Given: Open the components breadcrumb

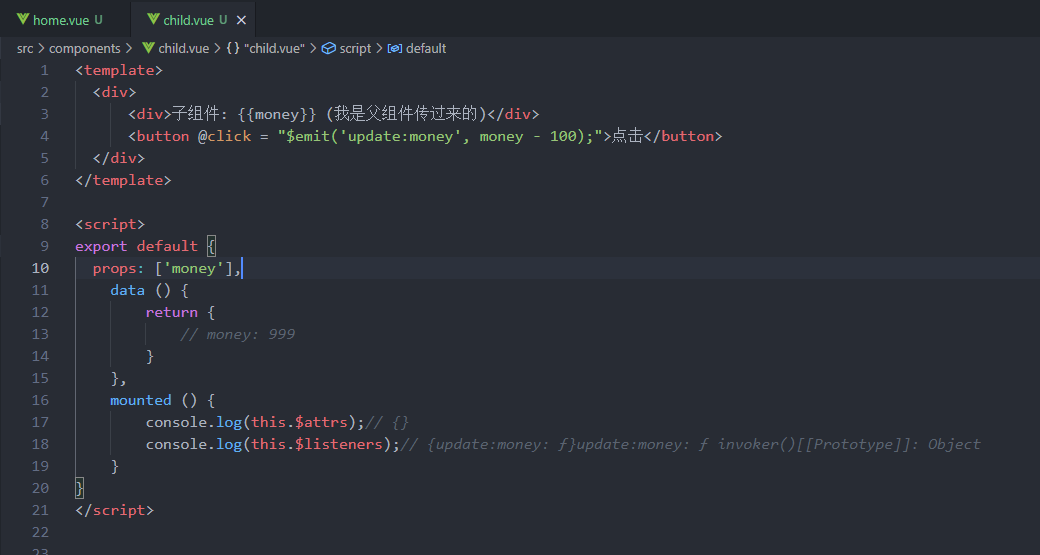Looking at the screenshot, I should [85, 48].
